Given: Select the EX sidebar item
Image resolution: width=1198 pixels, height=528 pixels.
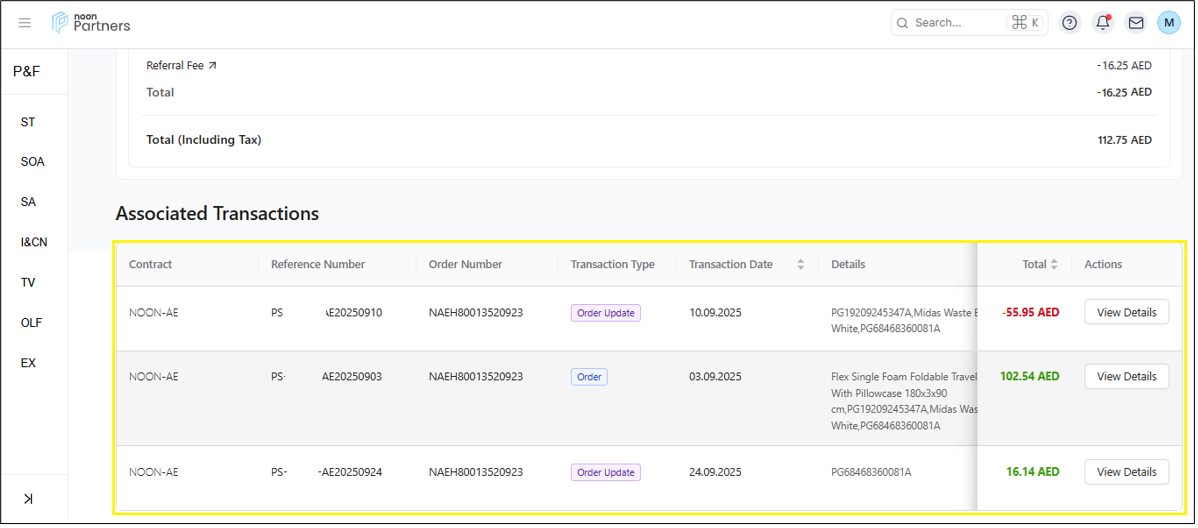Looking at the screenshot, I should point(28,363).
